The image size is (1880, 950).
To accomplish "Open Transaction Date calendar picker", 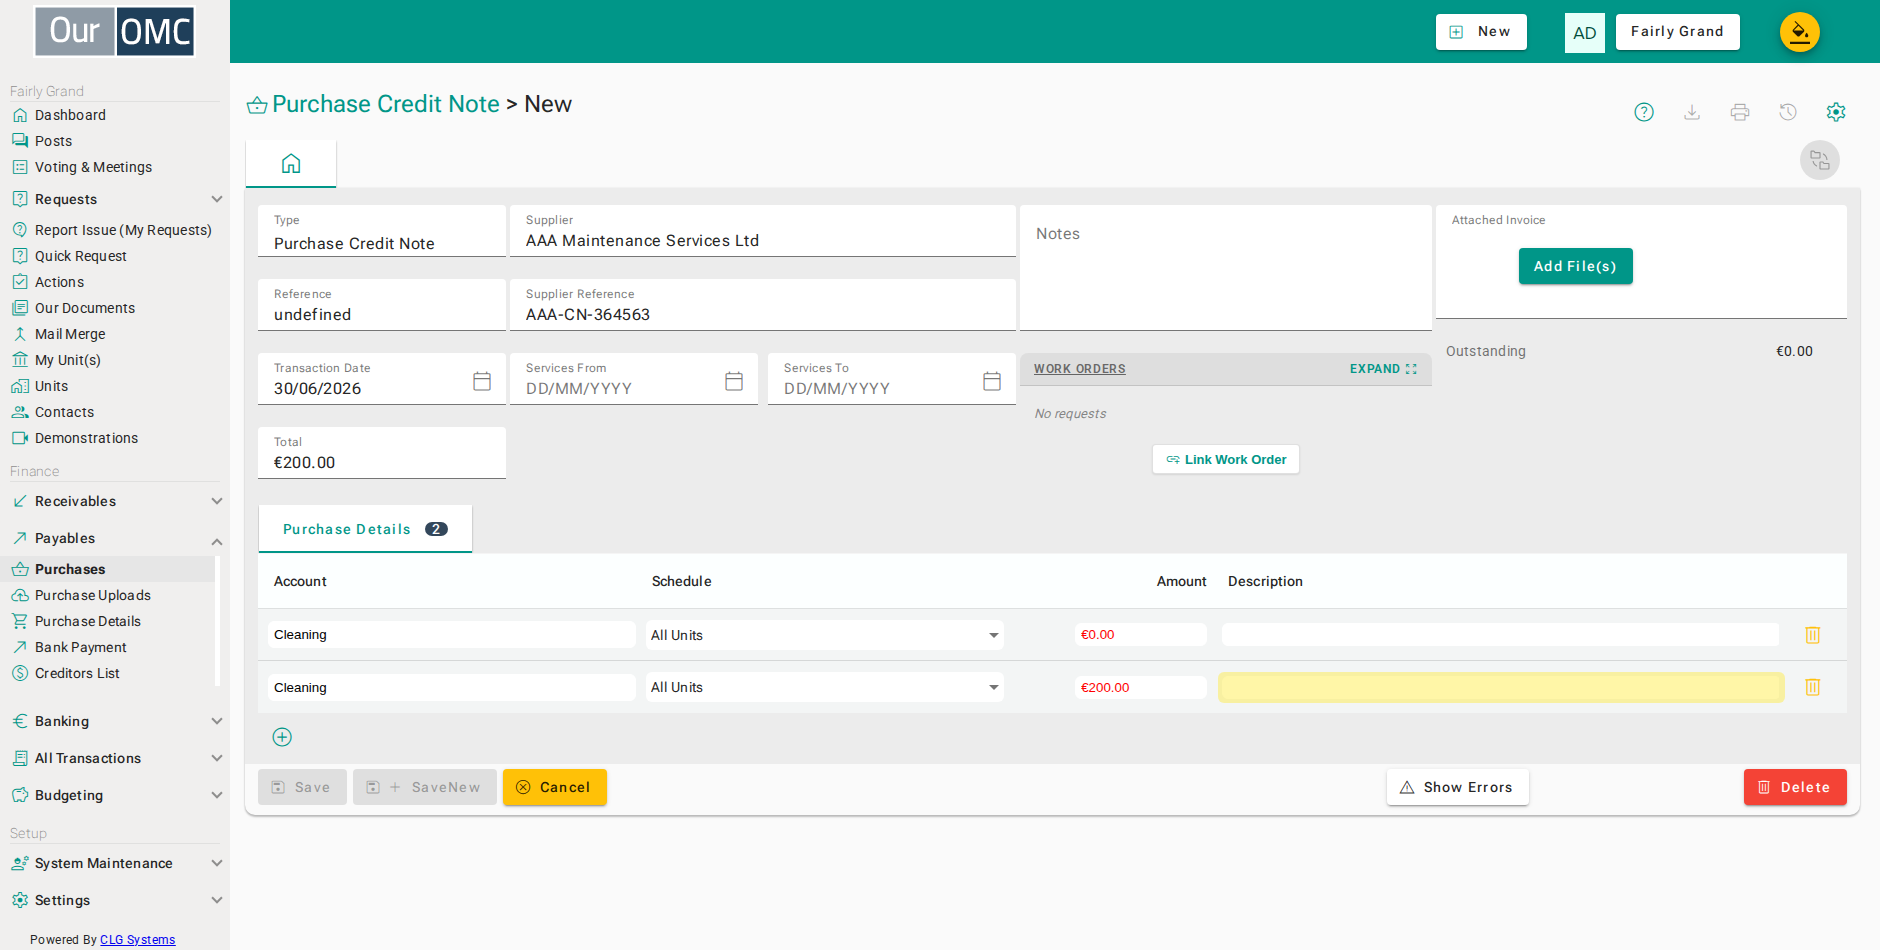I will [482, 381].
